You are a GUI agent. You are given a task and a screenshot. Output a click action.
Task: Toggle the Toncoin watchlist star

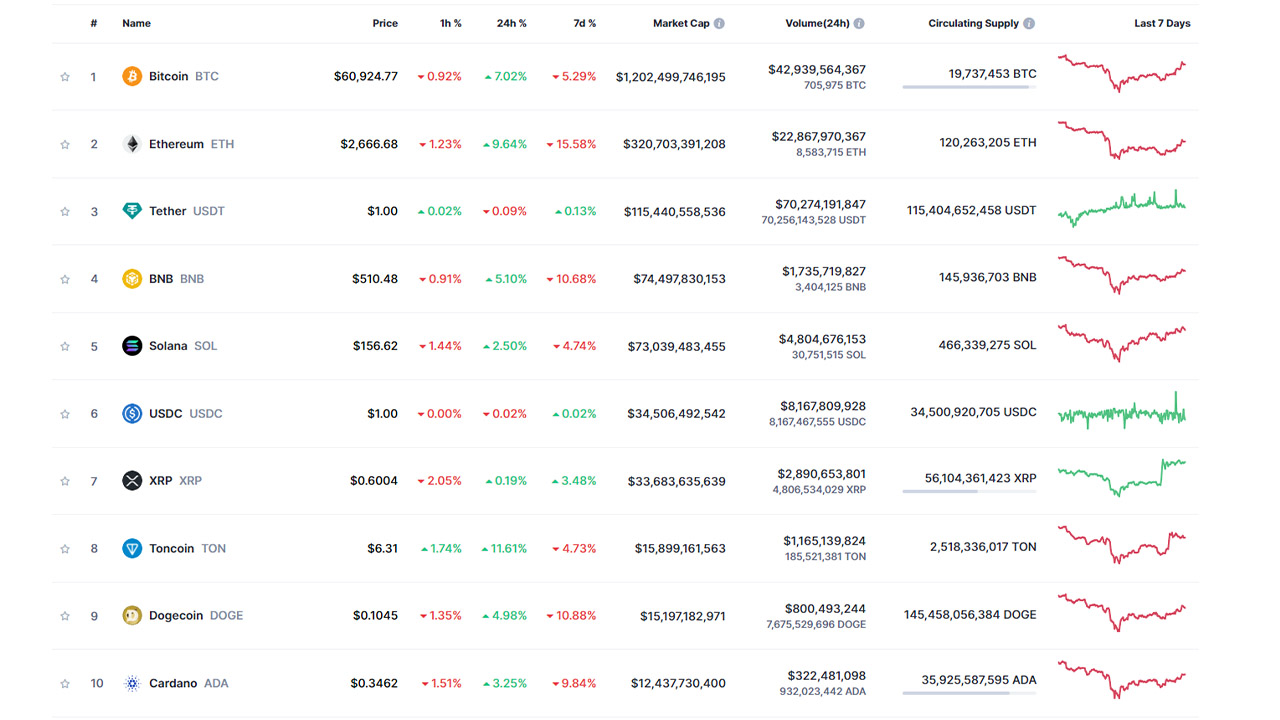tap(65, 548)
